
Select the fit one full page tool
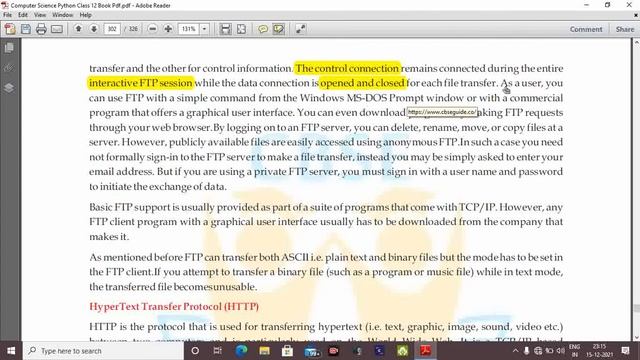[x=242, y=29]
